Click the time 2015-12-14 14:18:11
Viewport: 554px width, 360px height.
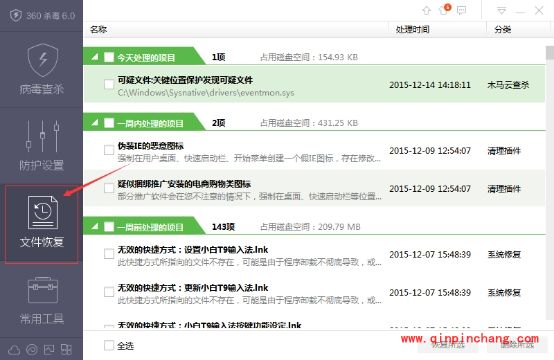click(x=430, y=85)
